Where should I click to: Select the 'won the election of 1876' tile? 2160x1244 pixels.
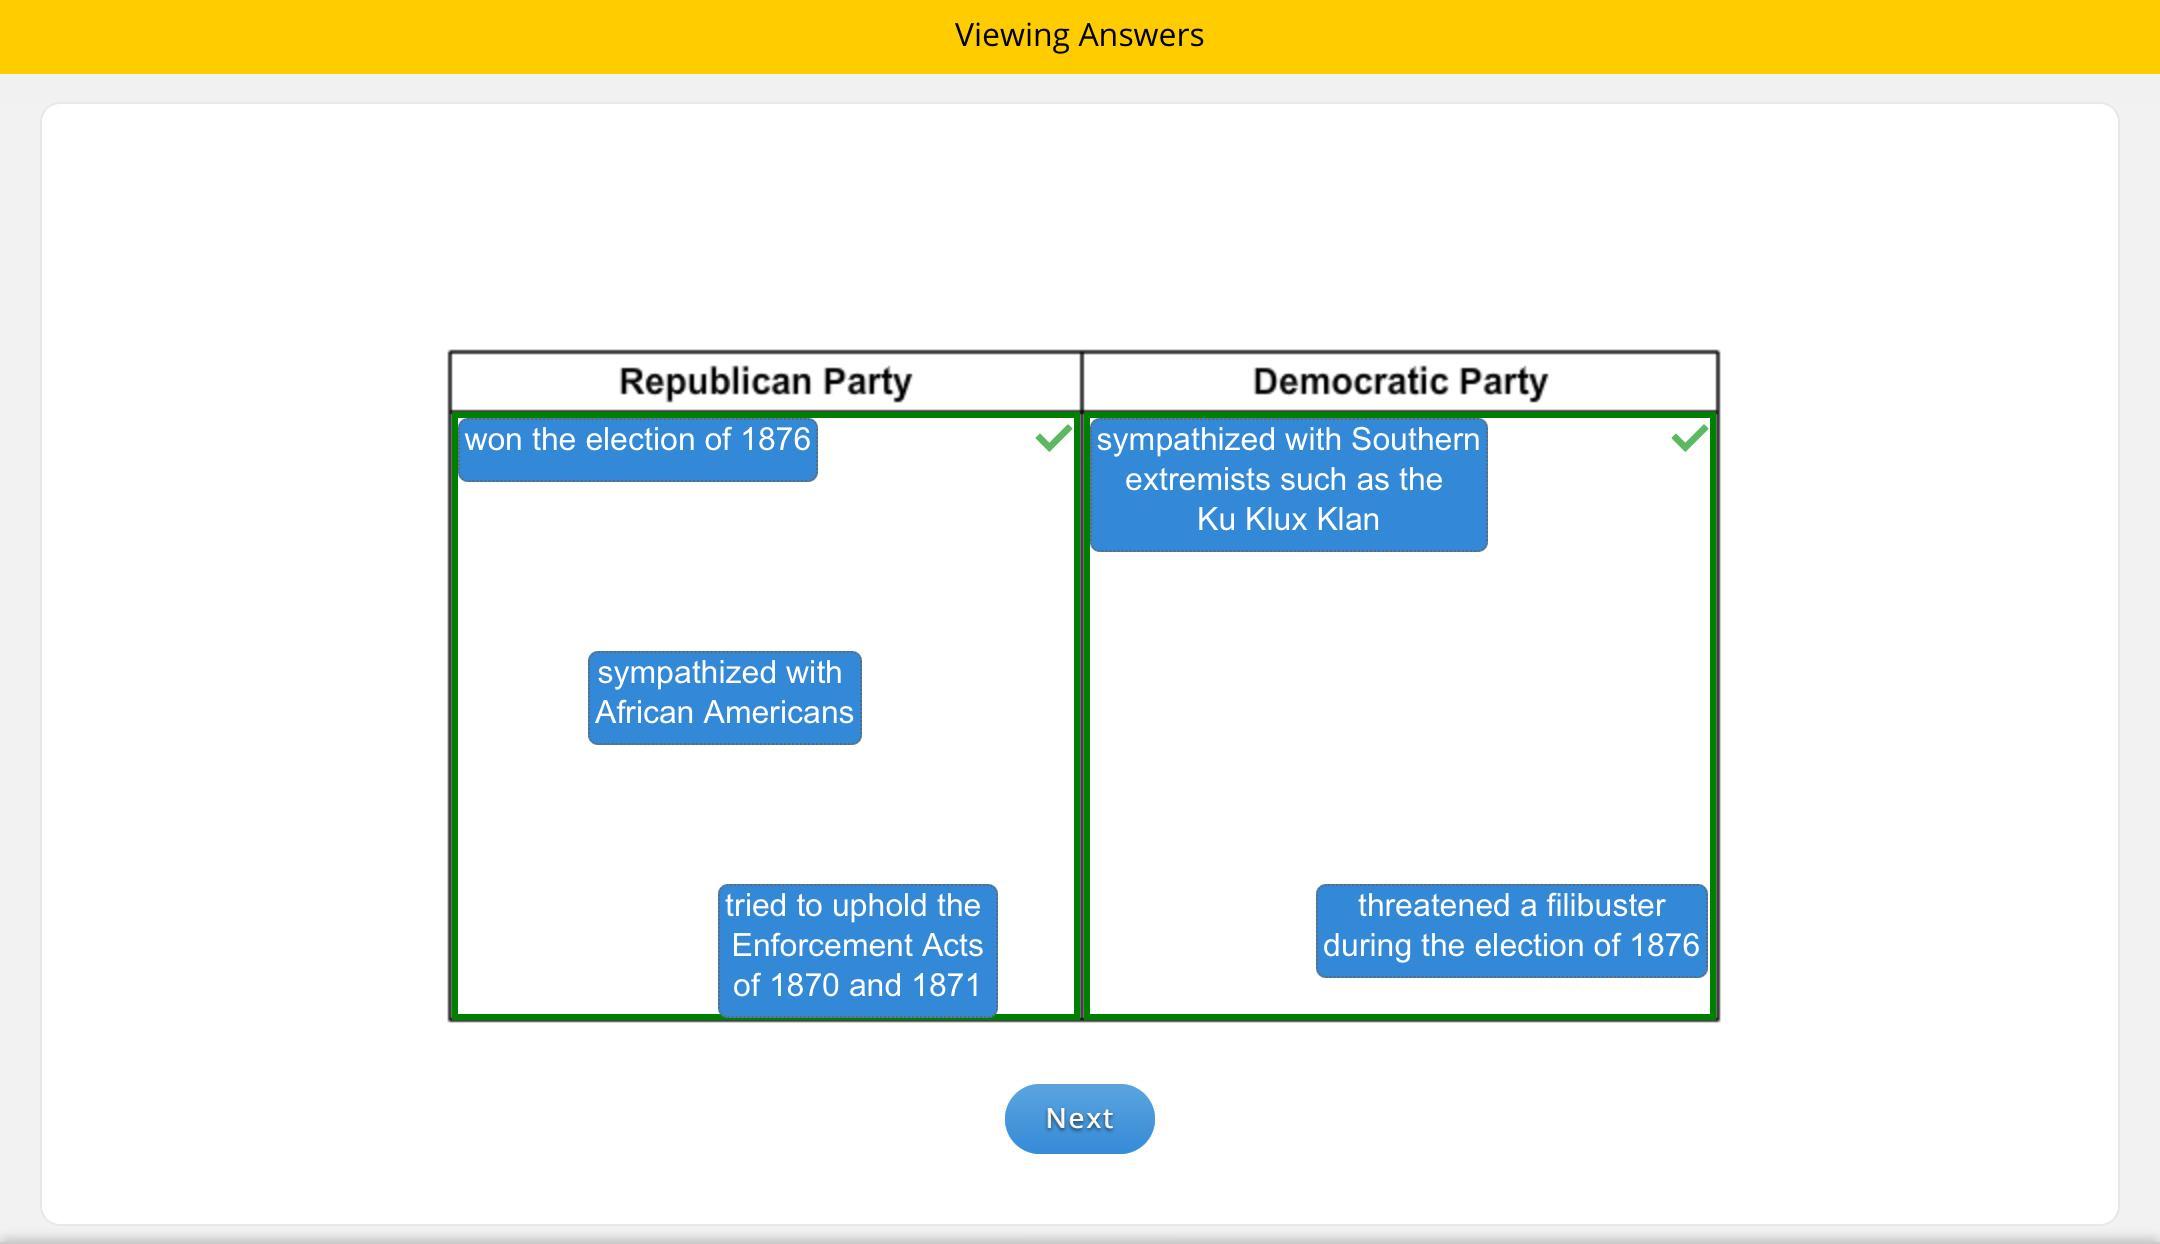(x=637, y=449)
